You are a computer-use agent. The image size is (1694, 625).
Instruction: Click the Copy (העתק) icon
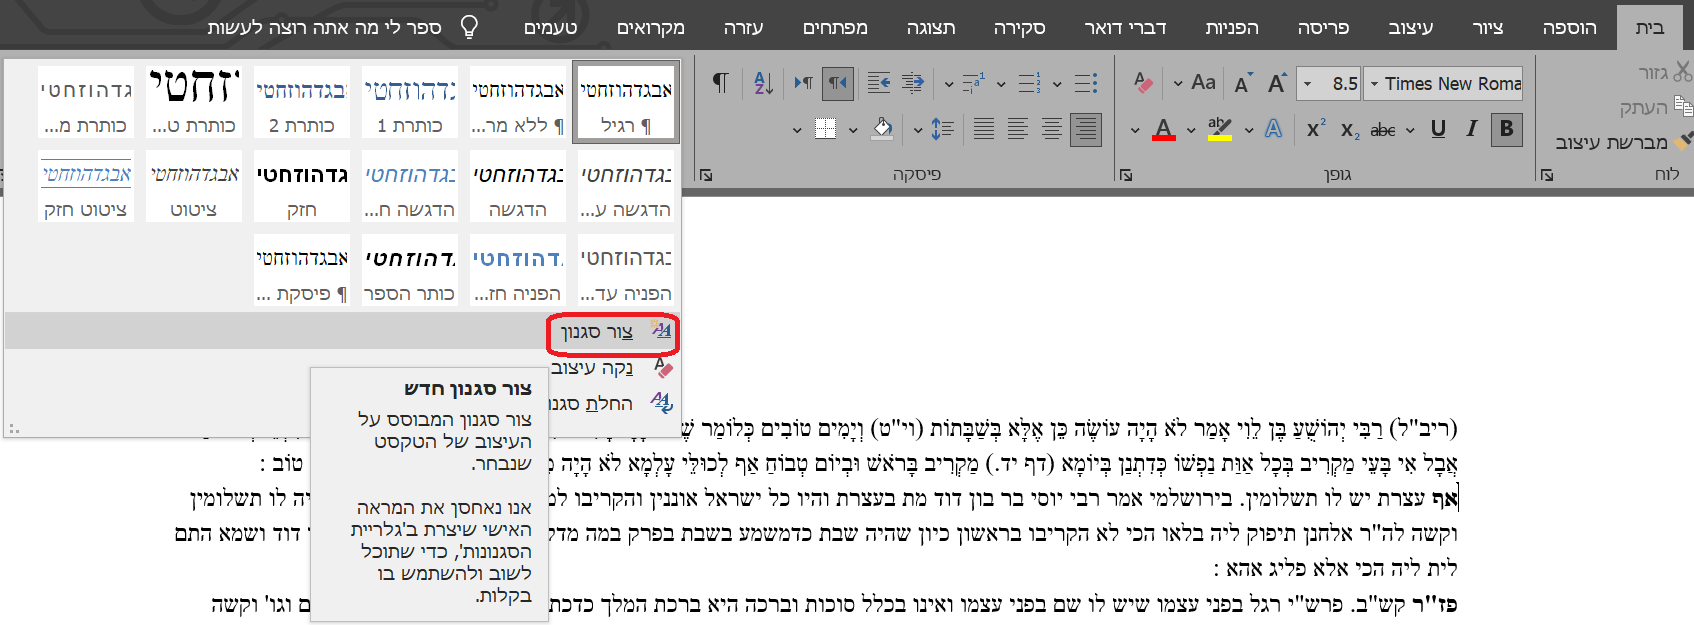[x=1683, y=106]
